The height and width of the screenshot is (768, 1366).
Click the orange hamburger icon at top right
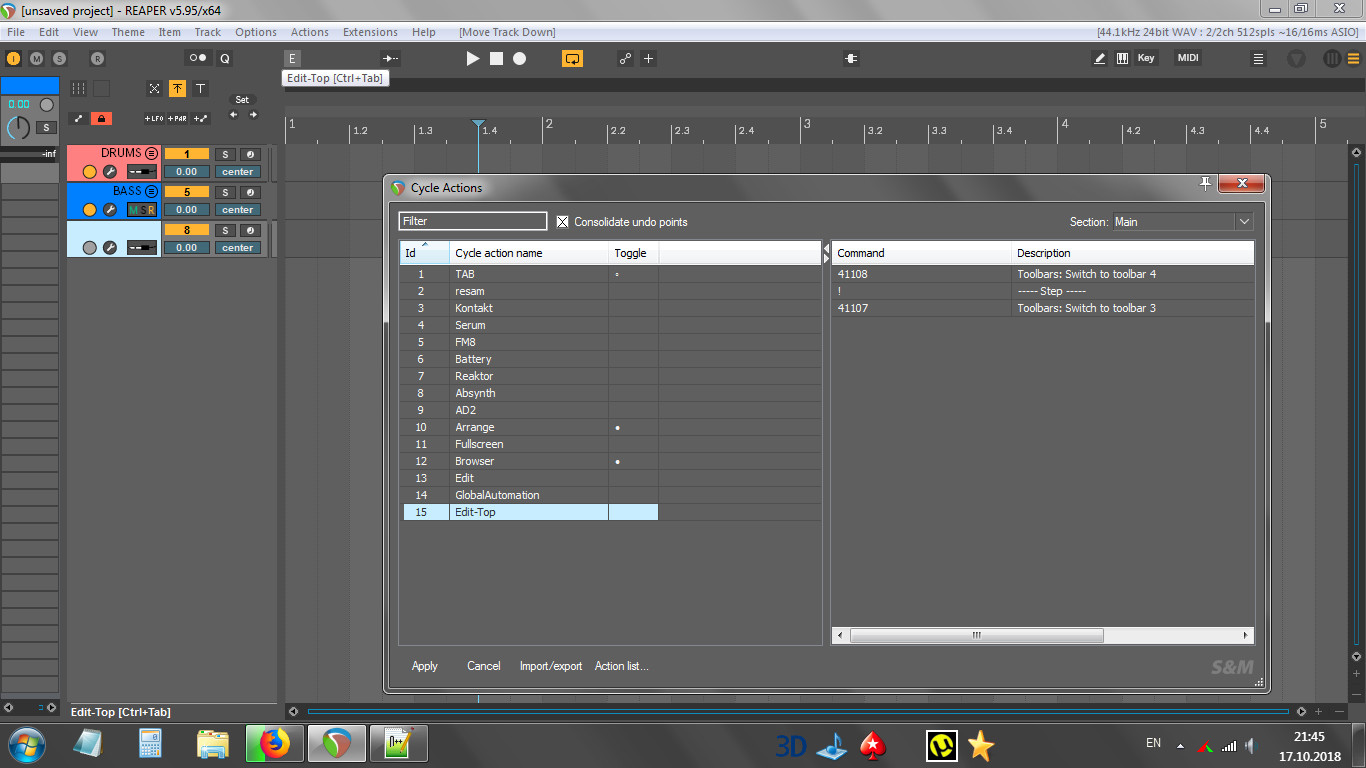pos(1353,59)
